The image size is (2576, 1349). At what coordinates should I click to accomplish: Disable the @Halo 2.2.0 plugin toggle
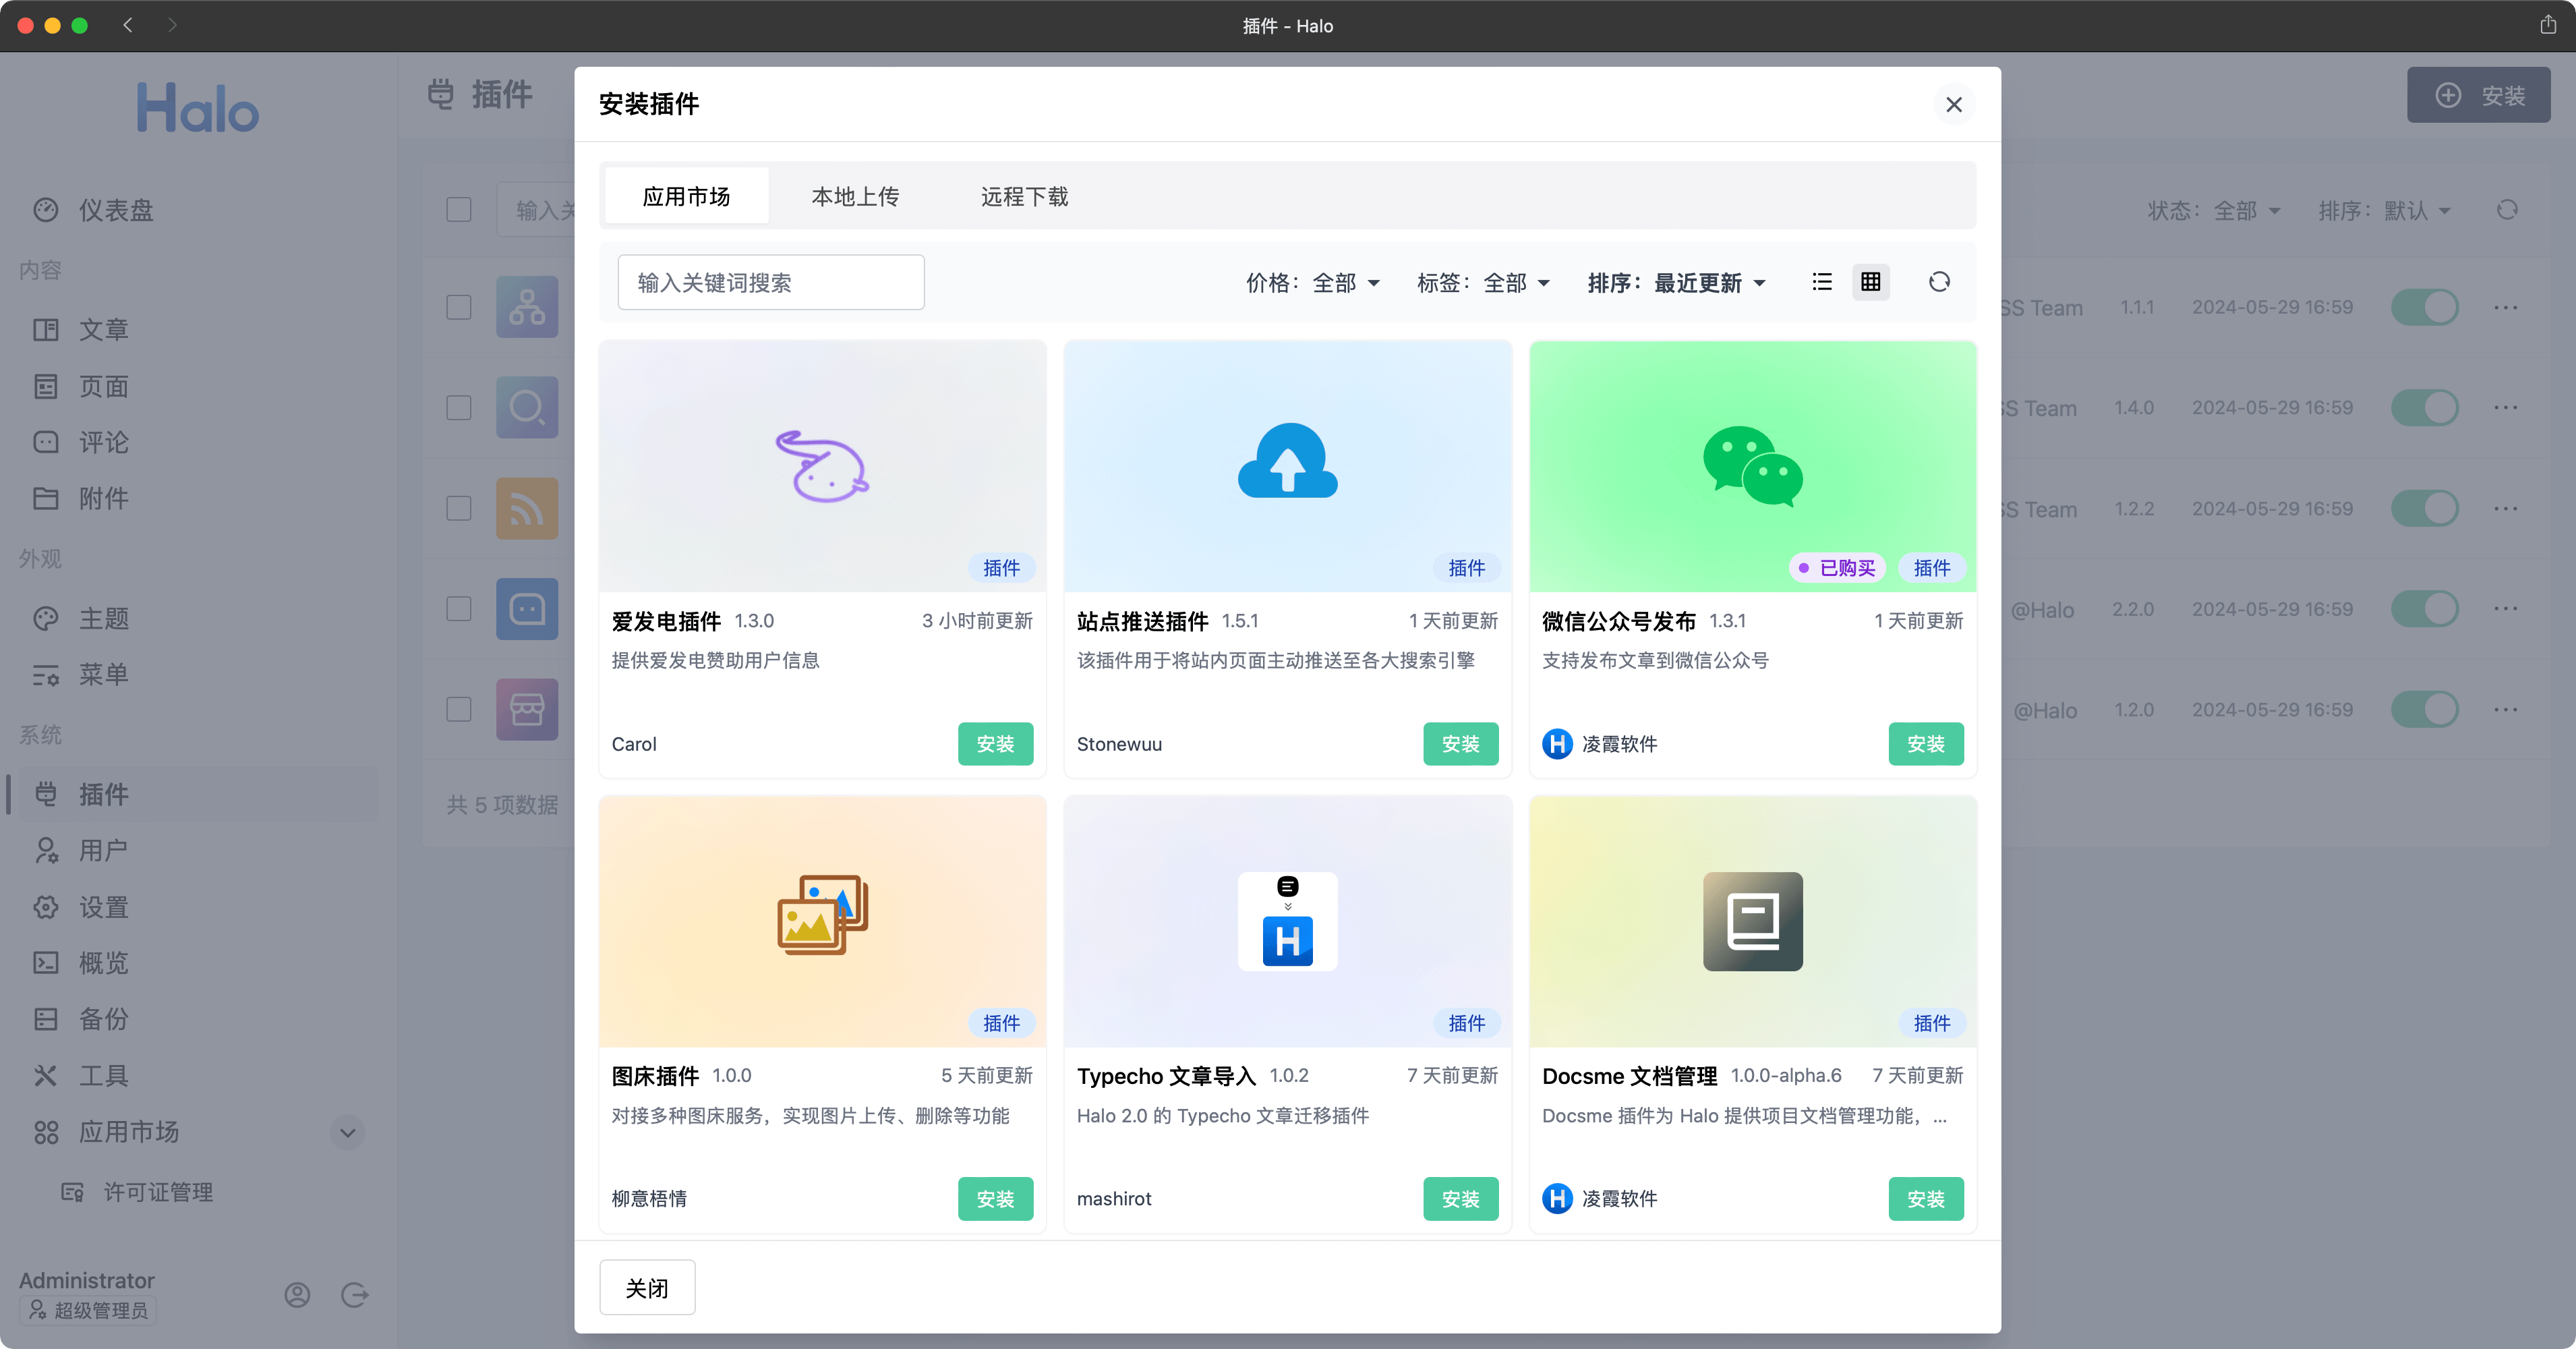(x=2425, y=609)
